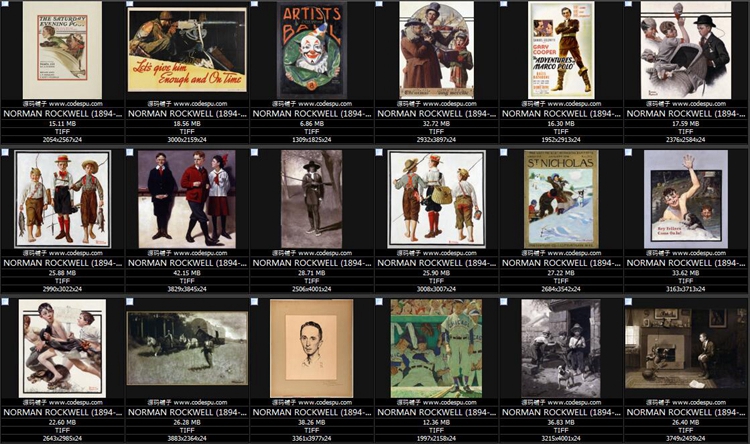Click the '26.28 MB' file size text

187,422
